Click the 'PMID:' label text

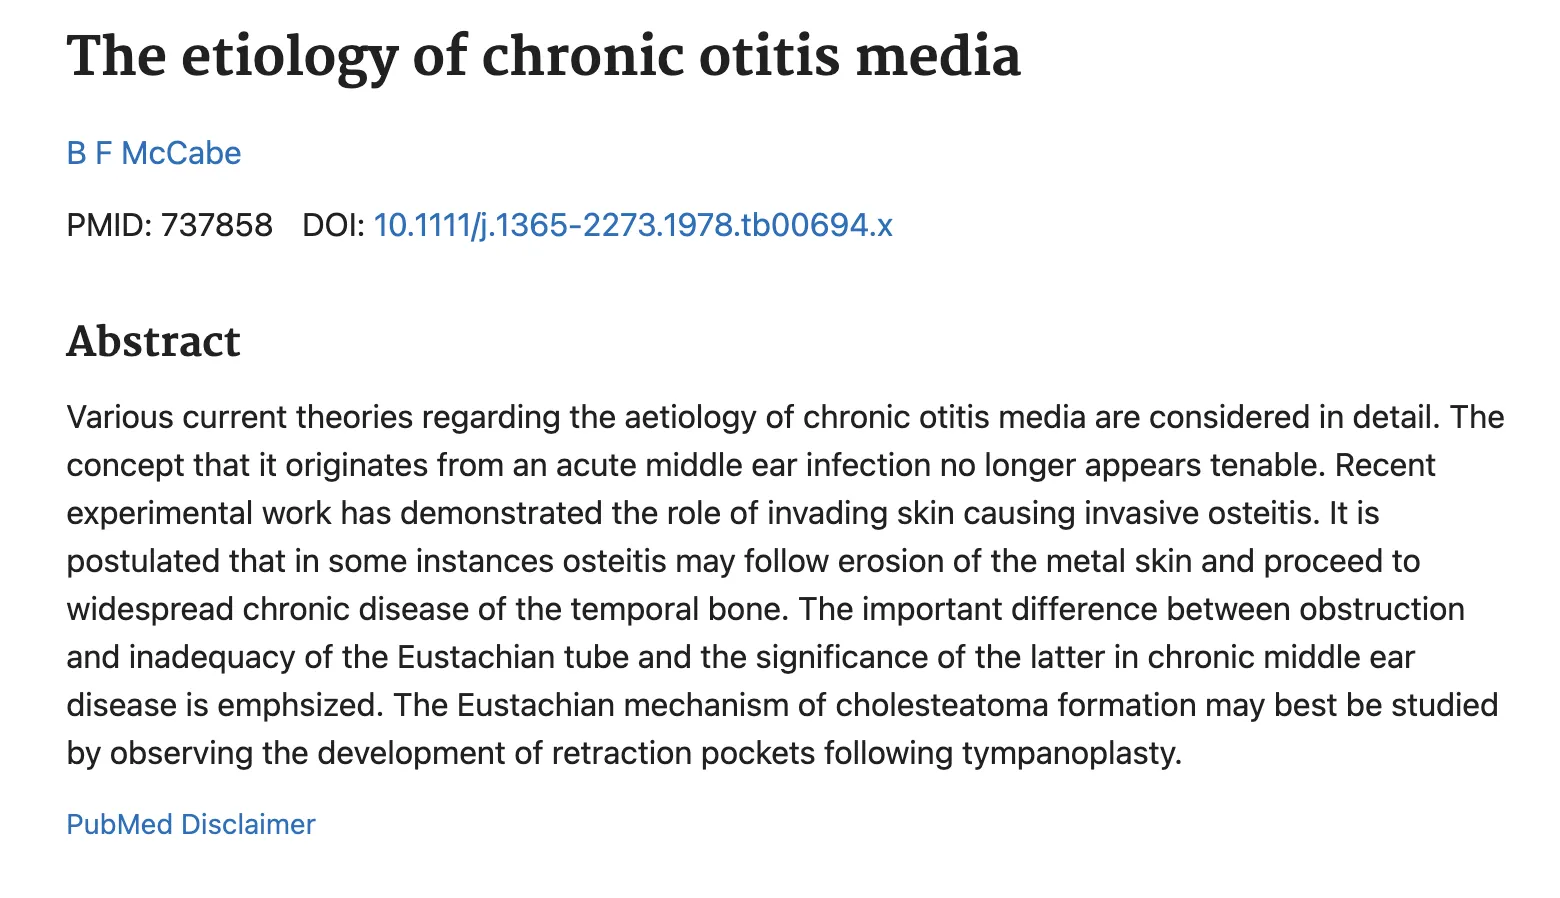tap(109, 225)
